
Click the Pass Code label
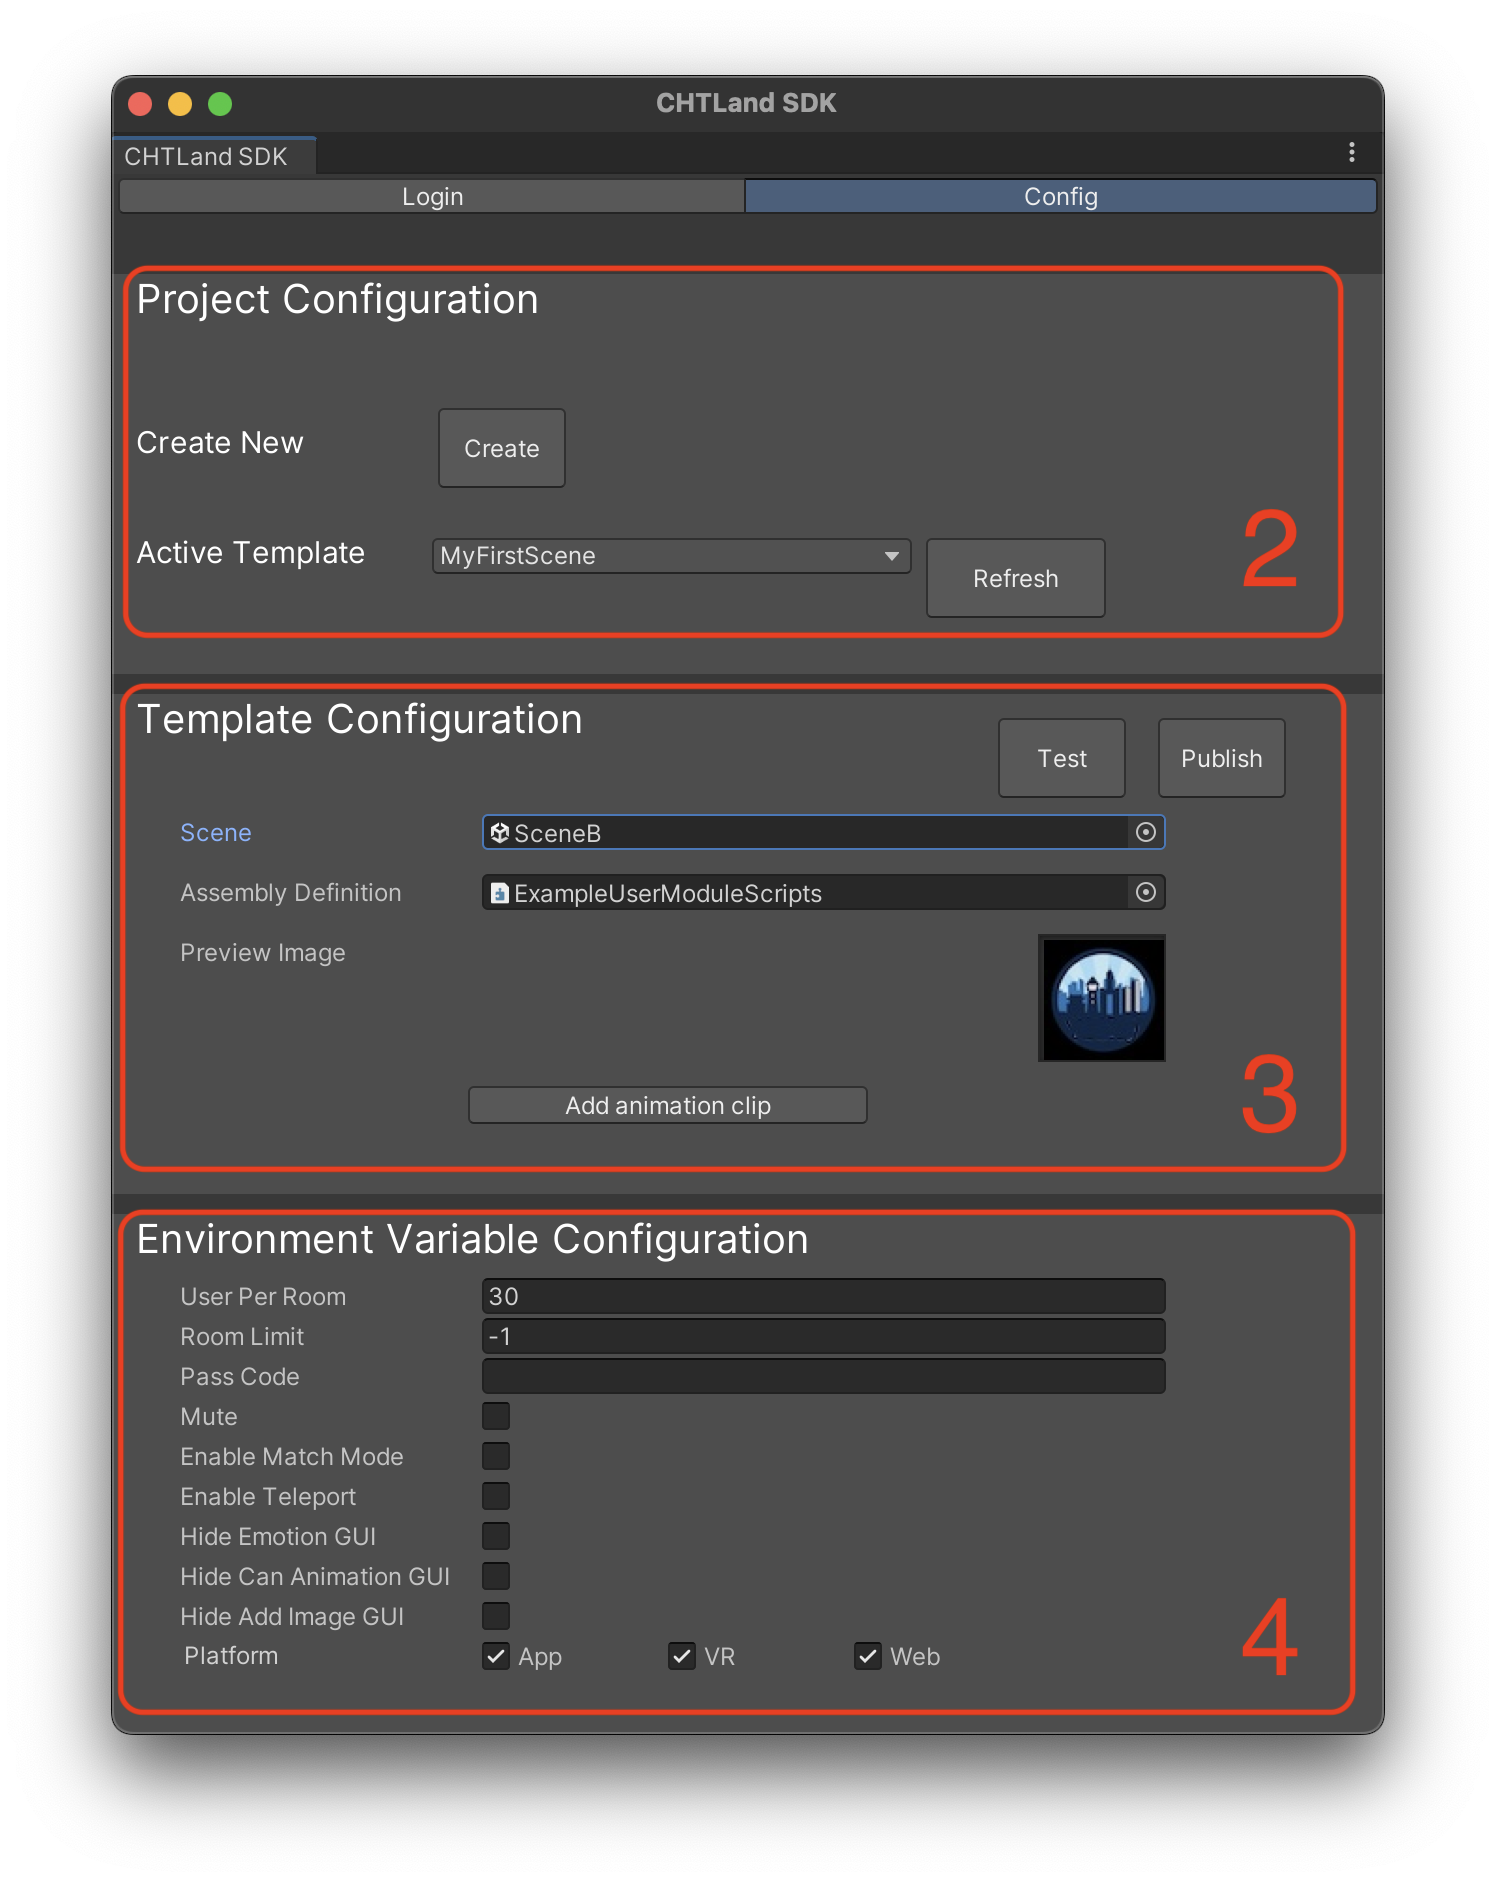pos(240,1376)
